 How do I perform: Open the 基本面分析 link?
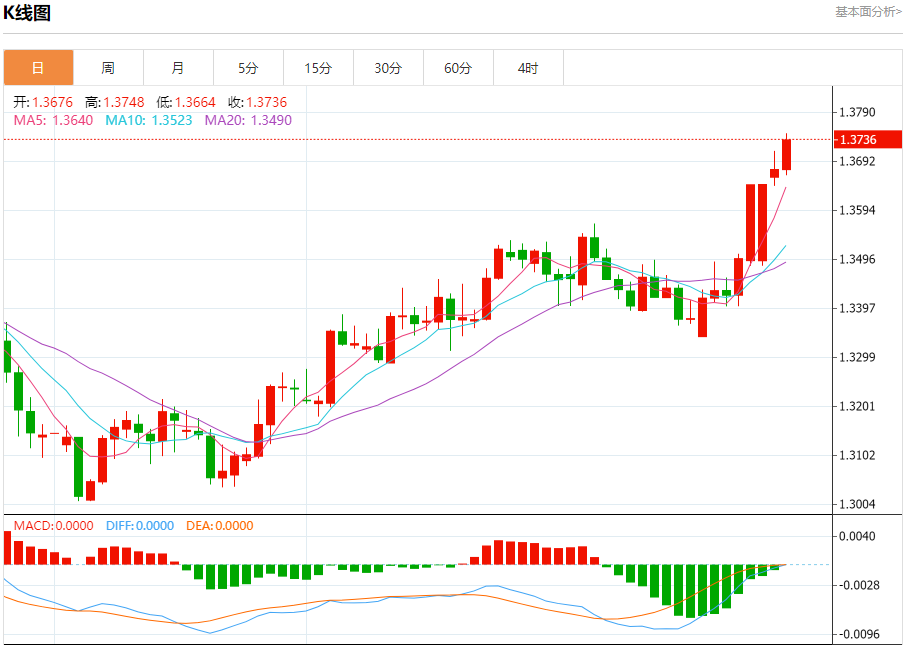pyautogui.click(x=867, y=11)
